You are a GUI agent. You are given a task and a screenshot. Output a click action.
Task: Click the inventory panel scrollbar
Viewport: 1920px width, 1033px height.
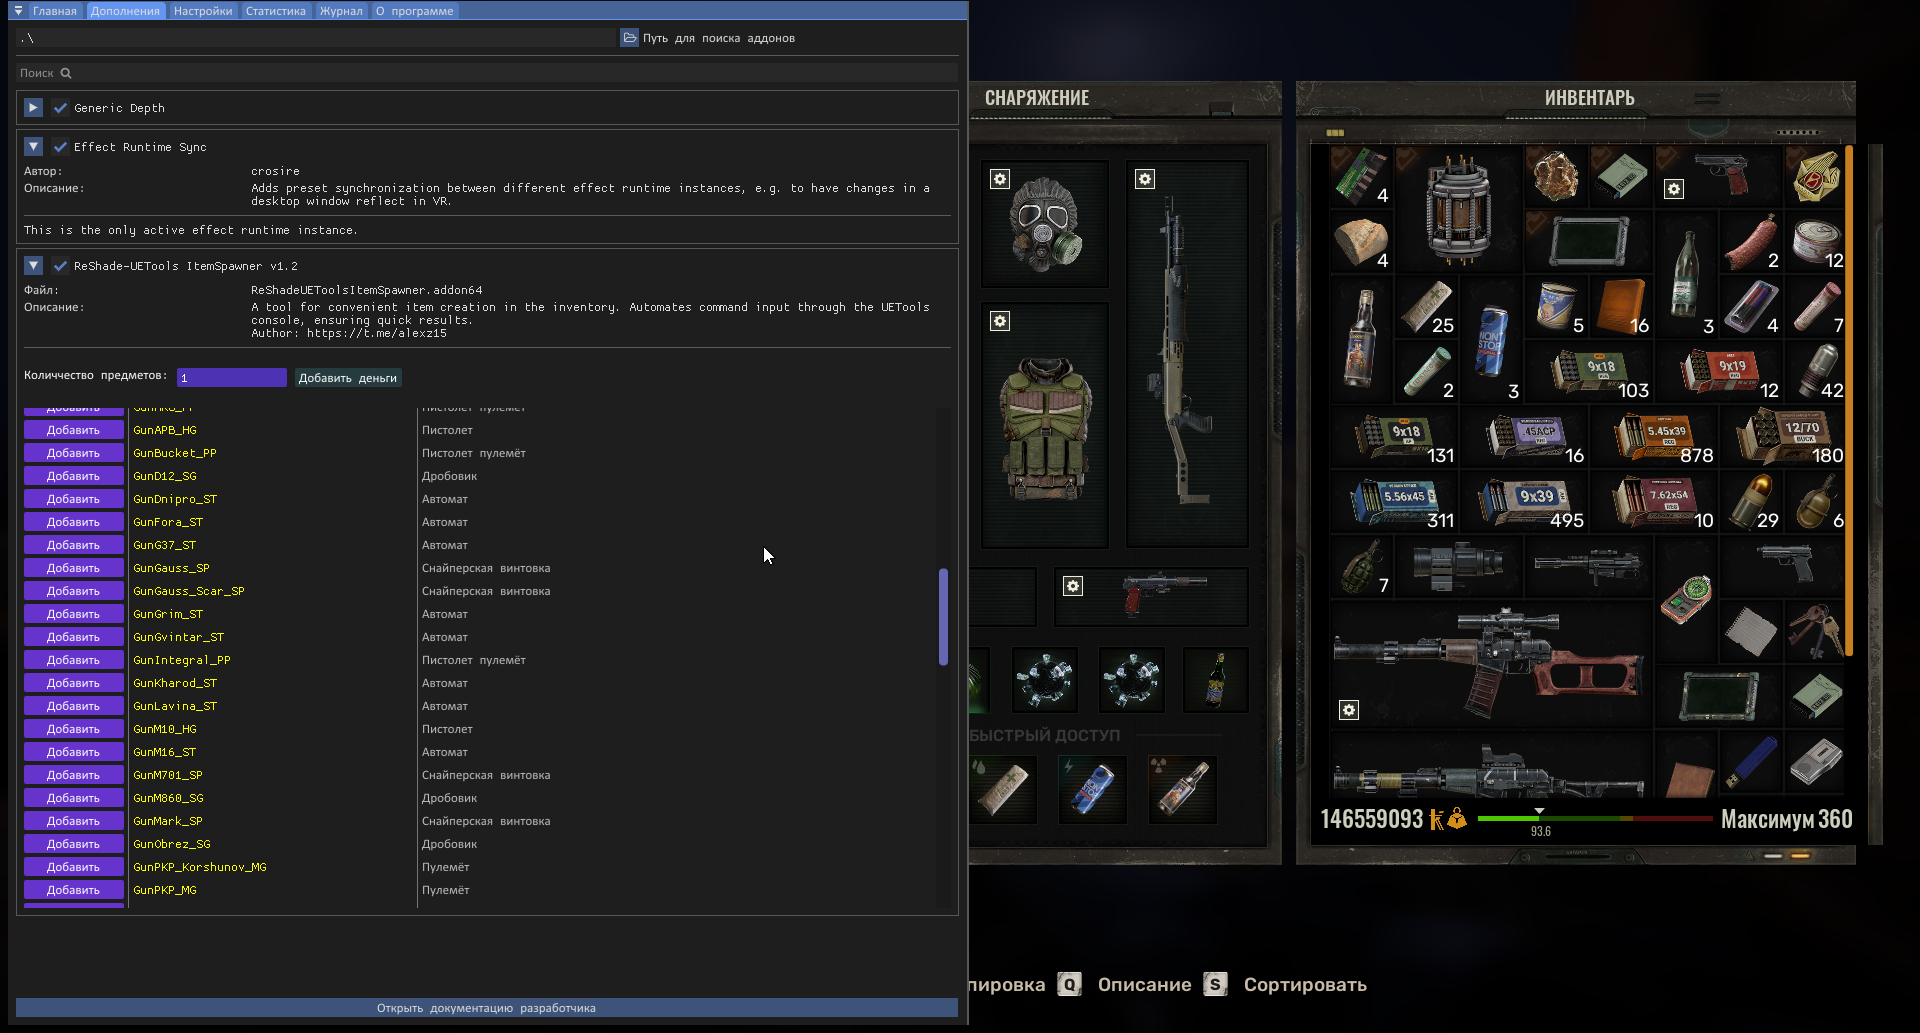pyautogui.click(x=1850, y=400)
